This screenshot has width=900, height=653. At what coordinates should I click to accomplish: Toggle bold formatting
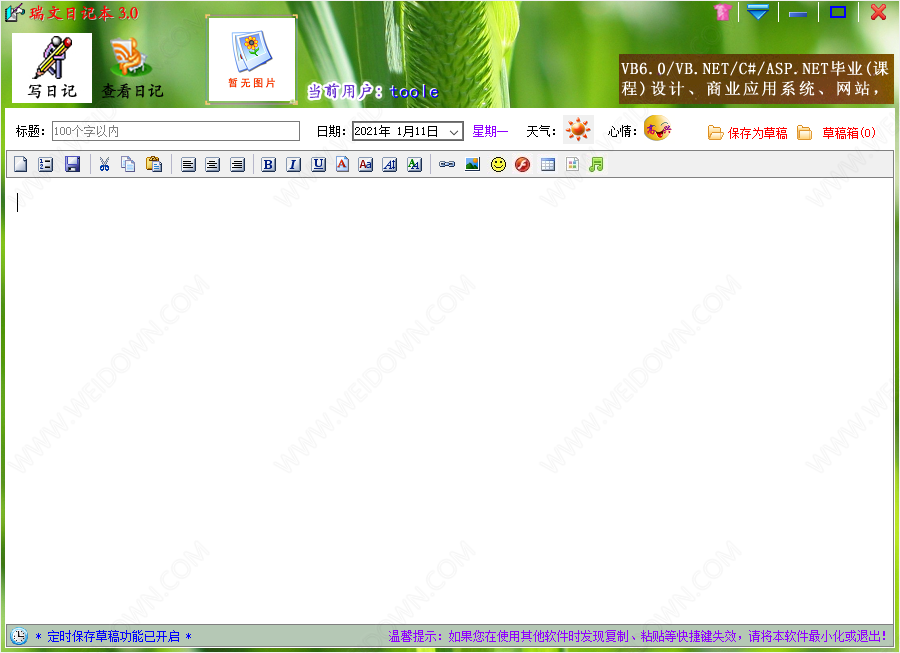(268, 165)
